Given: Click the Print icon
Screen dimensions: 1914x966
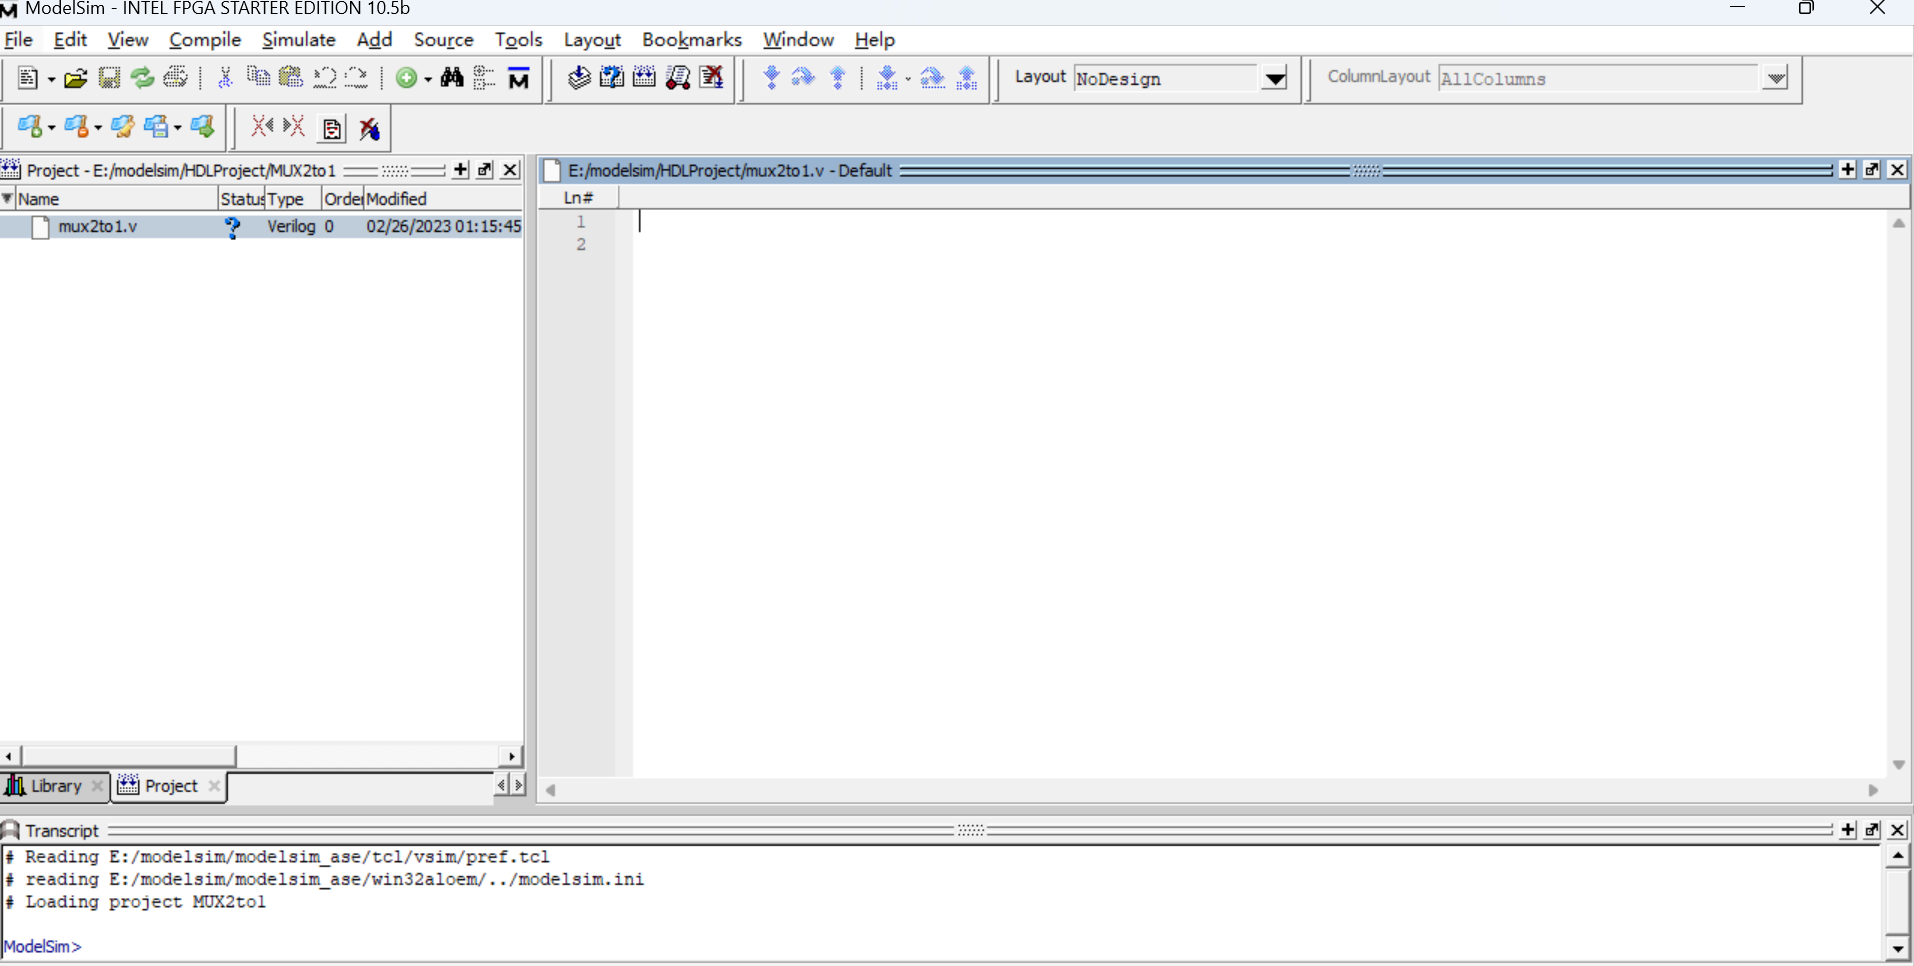Looking at the screenshot, I should 176,78.
